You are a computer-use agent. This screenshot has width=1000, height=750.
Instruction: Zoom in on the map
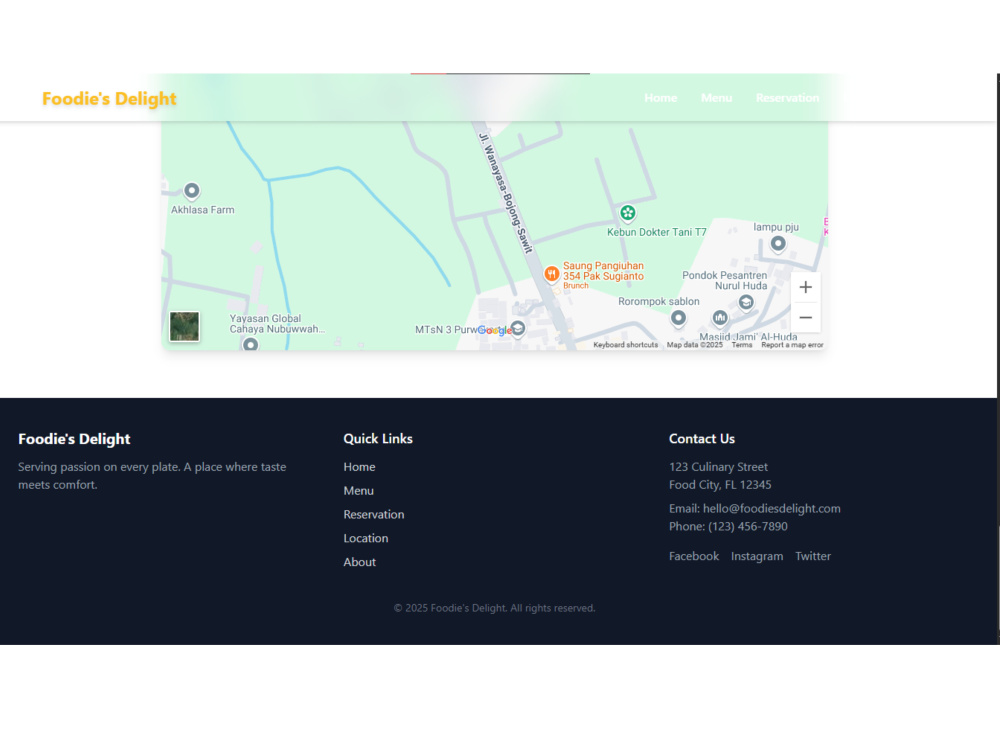pyautogui.click(x=805, y=287)
